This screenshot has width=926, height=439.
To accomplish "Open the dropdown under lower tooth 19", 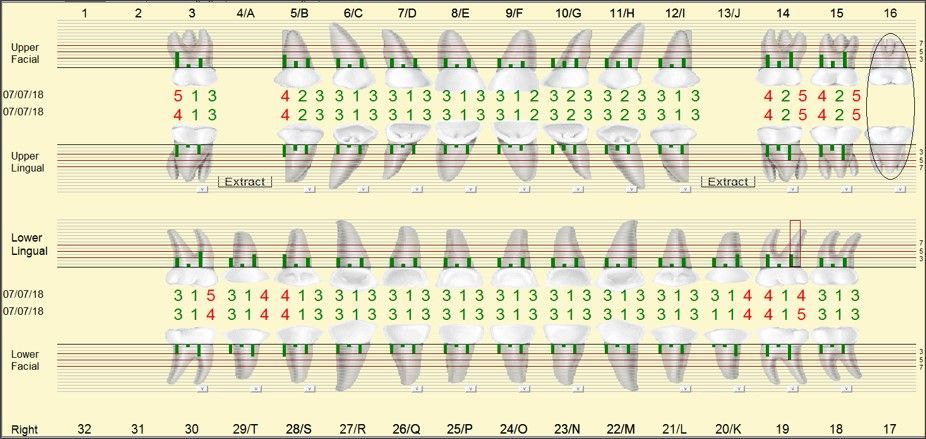I will point(794,389).
